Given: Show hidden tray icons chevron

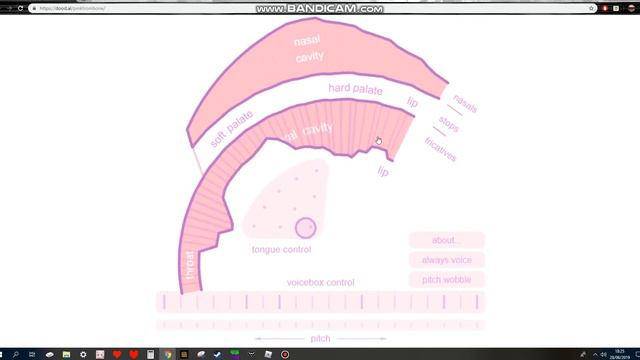Looking at the screenshot, I should coord(596,354).
